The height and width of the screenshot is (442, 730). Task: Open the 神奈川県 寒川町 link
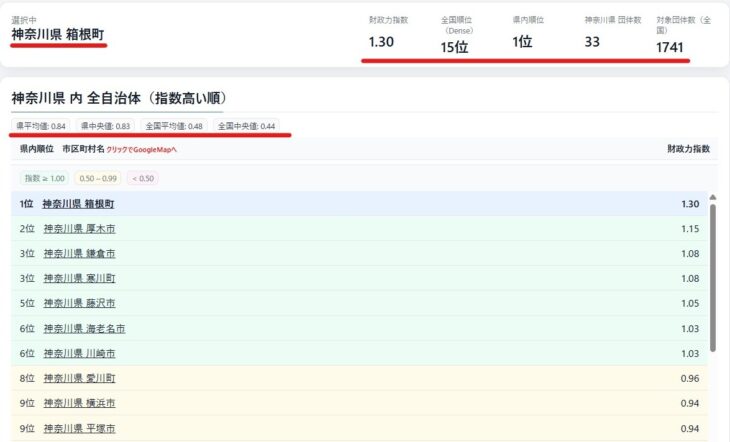click(x=79, y=279)
